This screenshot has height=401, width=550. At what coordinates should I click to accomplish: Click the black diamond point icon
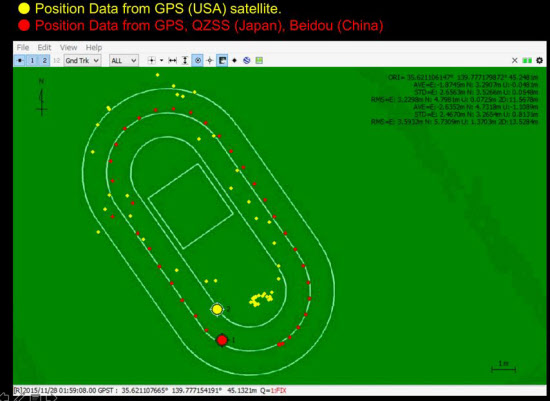(x=235, y=61)
